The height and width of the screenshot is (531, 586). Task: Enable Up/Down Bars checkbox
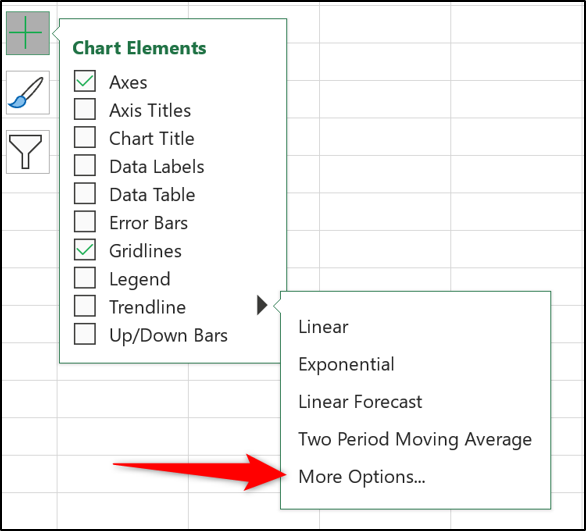coord(85,334)
